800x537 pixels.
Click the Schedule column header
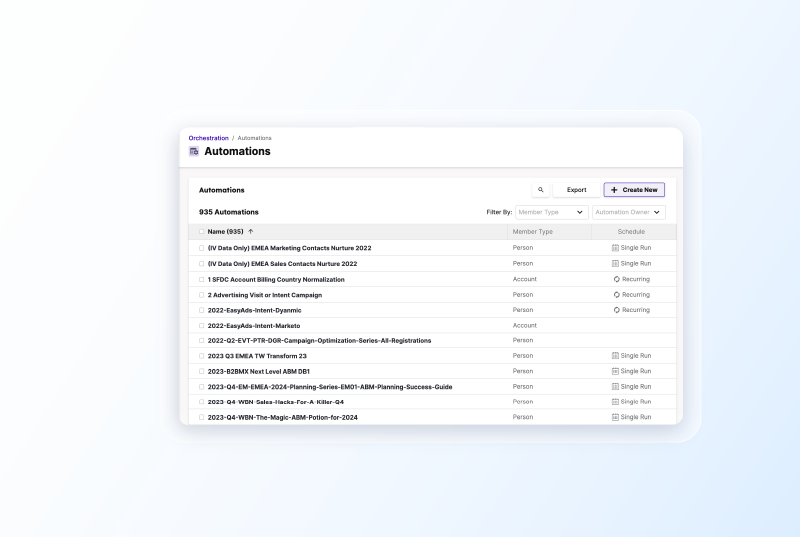(631, 232)
